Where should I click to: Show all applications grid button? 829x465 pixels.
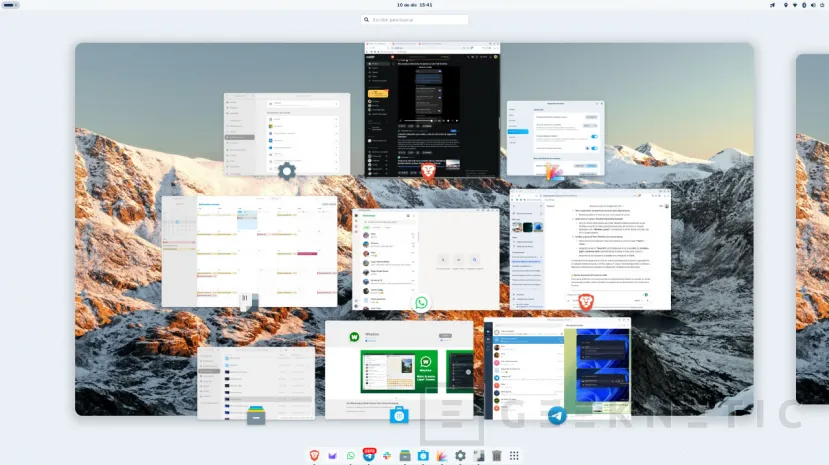tap(514, 455)
